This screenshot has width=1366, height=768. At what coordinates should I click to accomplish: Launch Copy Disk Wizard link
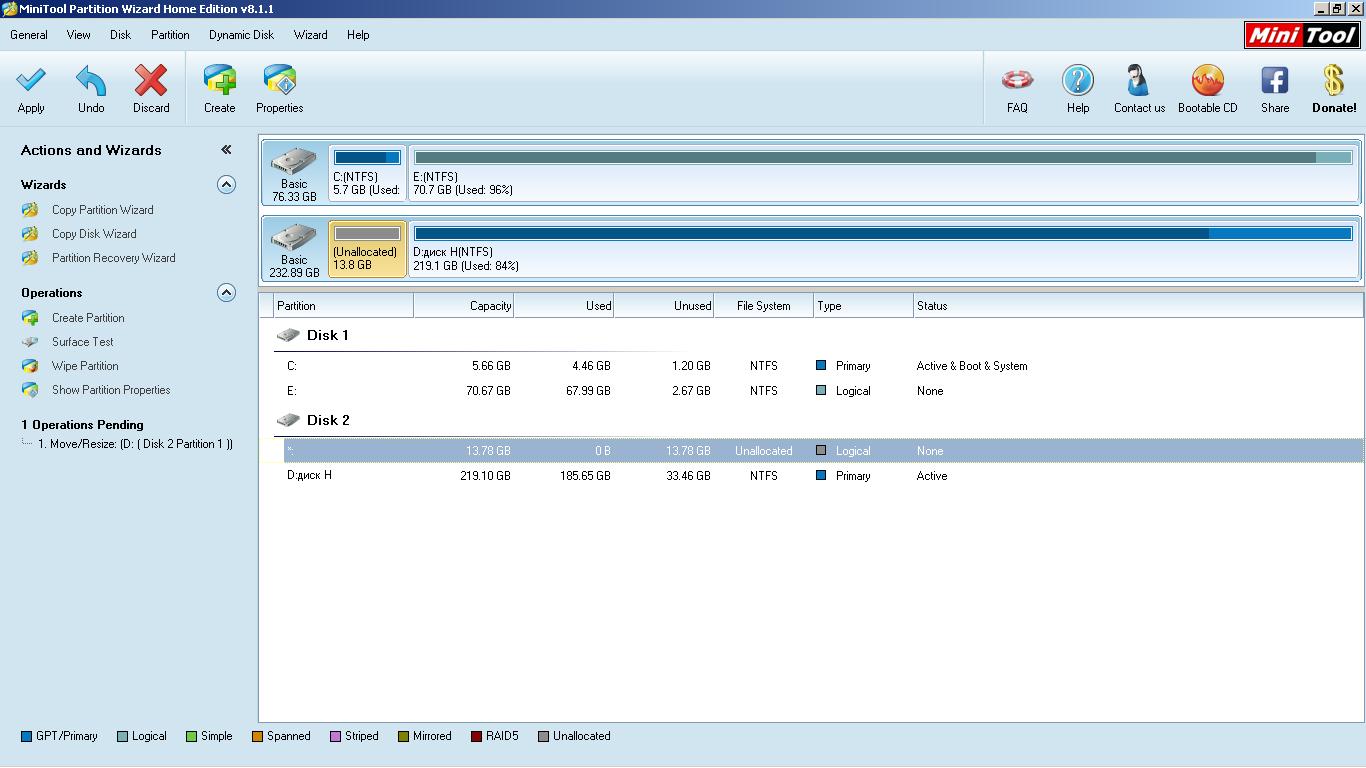pyautogui.click(x=94, y=234)
